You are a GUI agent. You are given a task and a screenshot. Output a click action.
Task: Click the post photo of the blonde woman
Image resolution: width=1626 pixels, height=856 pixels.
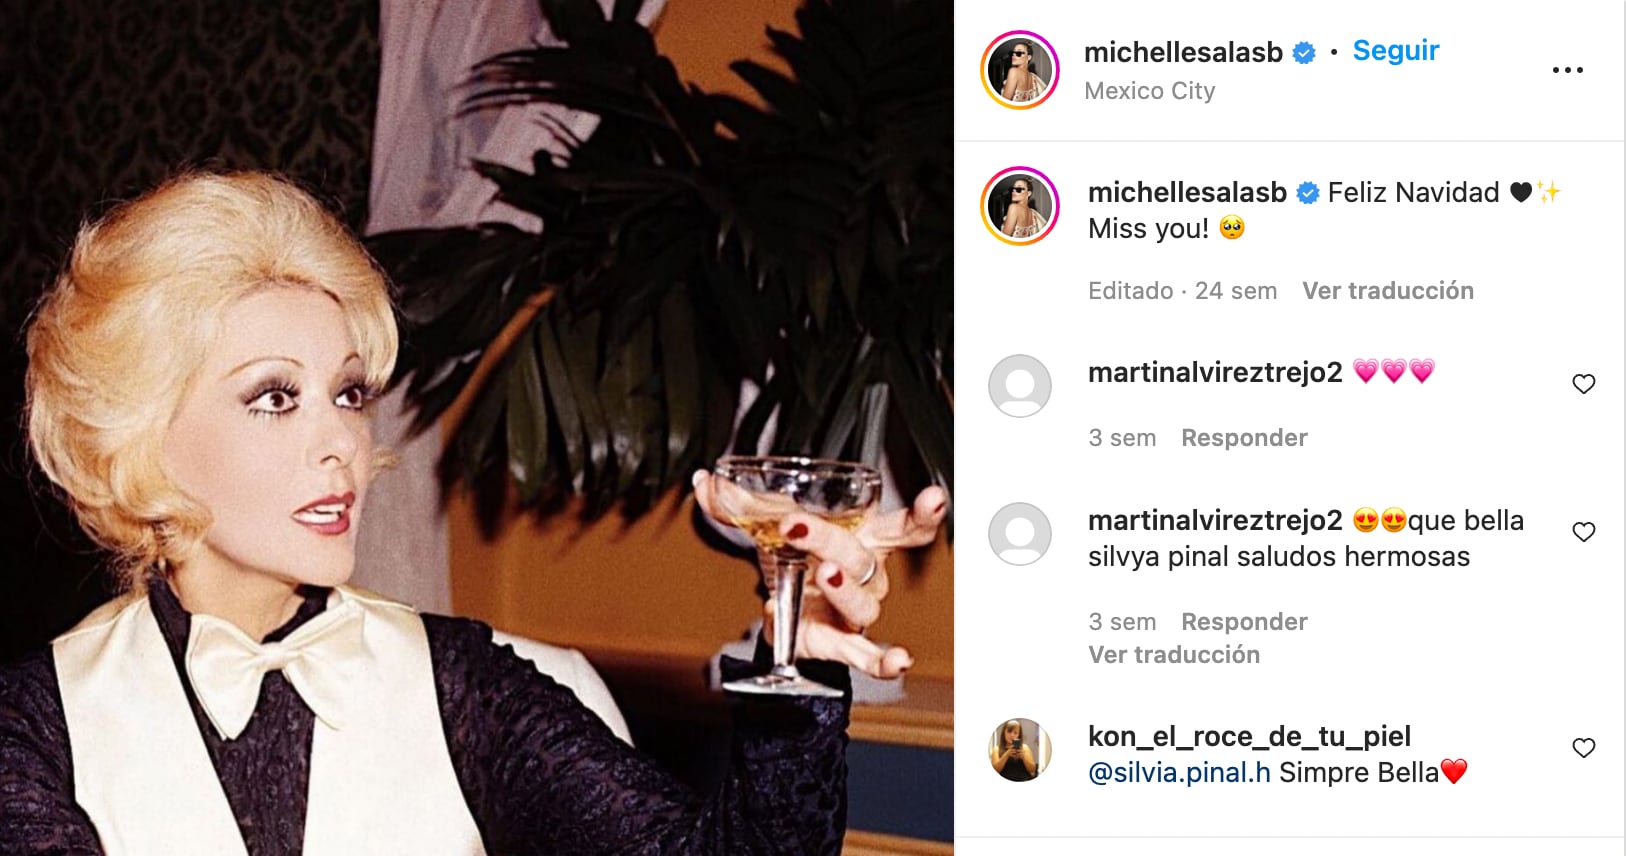click(477, 428)
